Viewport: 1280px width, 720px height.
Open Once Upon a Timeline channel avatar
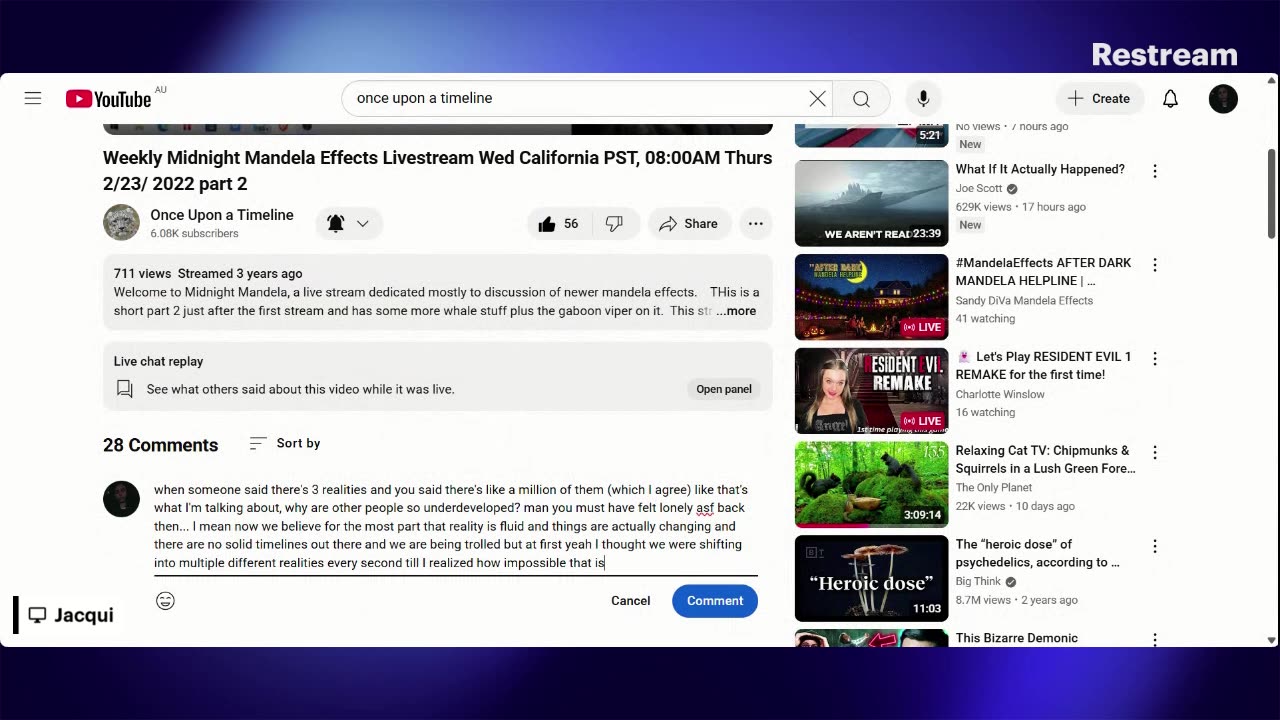pyautogui.click(x=121, y=223)
